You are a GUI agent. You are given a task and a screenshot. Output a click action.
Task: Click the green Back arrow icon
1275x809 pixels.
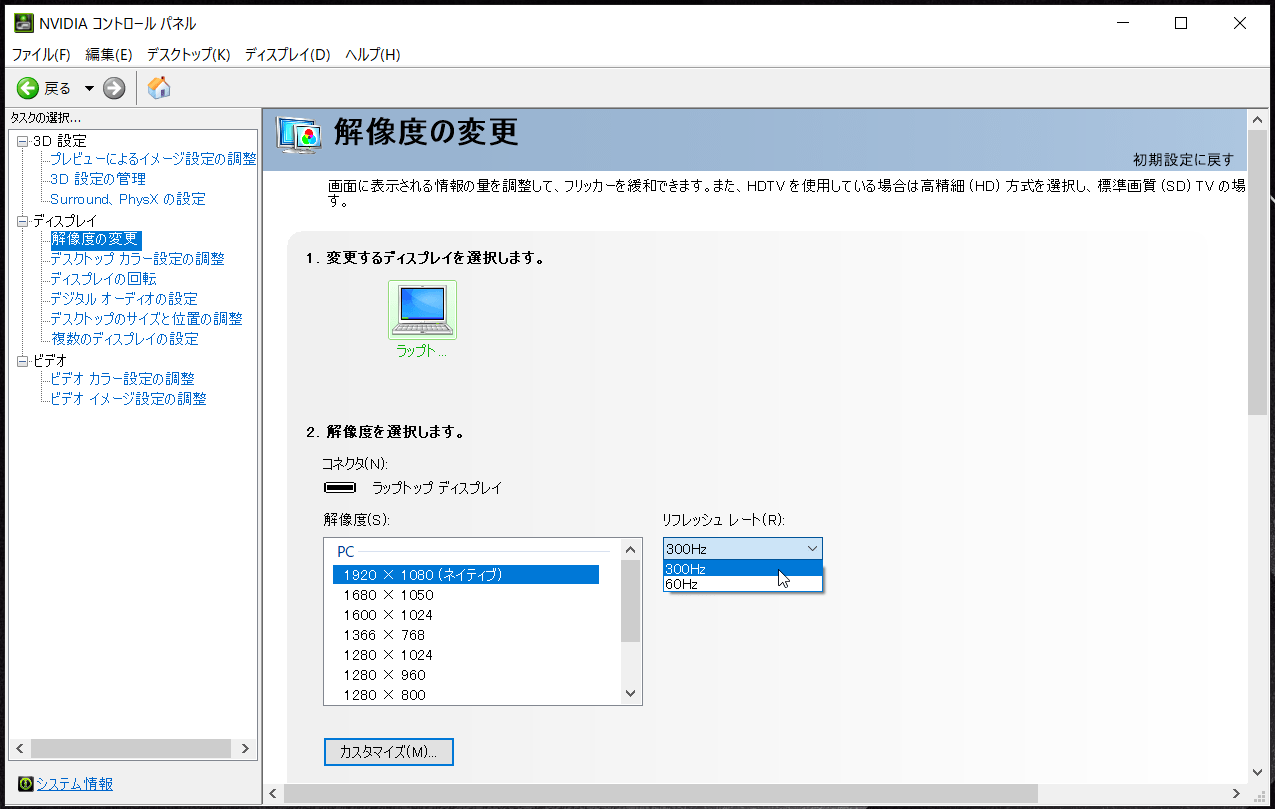pos(27,88)
